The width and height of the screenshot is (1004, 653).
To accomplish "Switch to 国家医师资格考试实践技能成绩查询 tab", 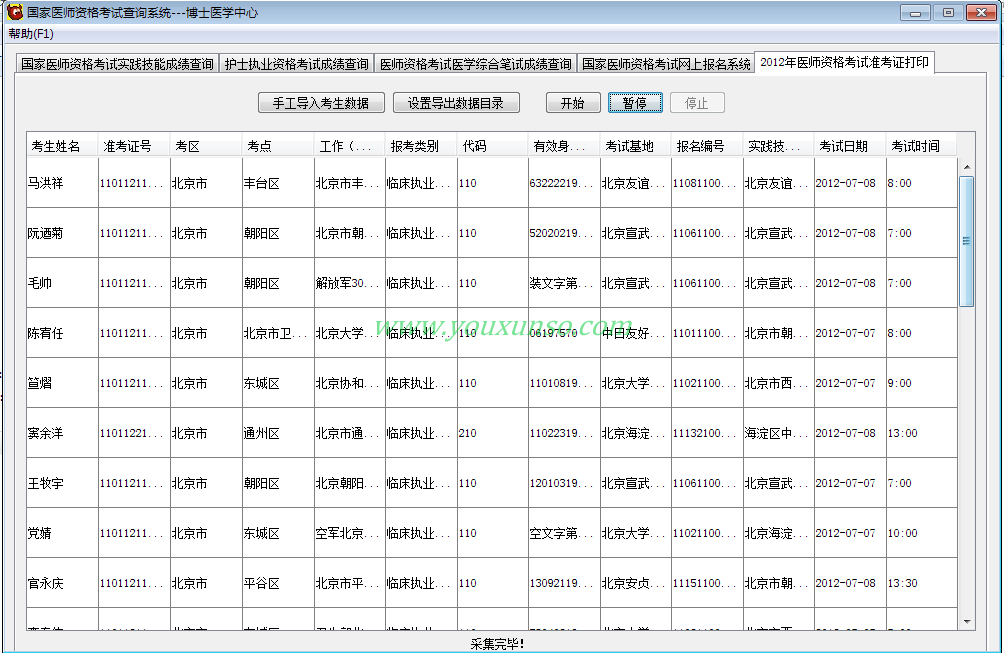I will point(117,63).
